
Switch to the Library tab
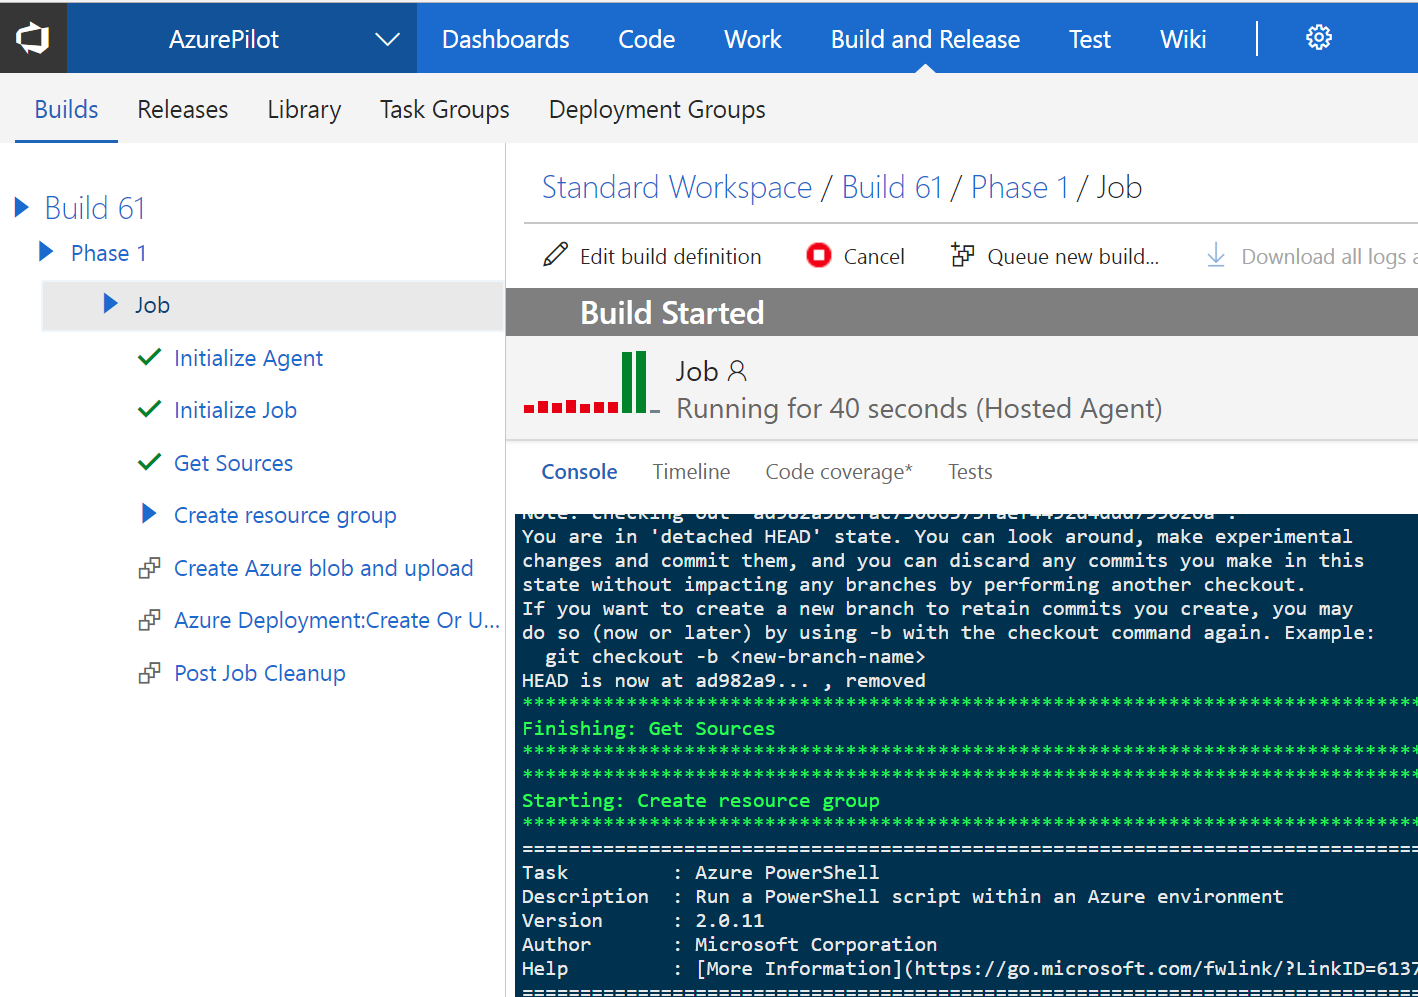304,109
